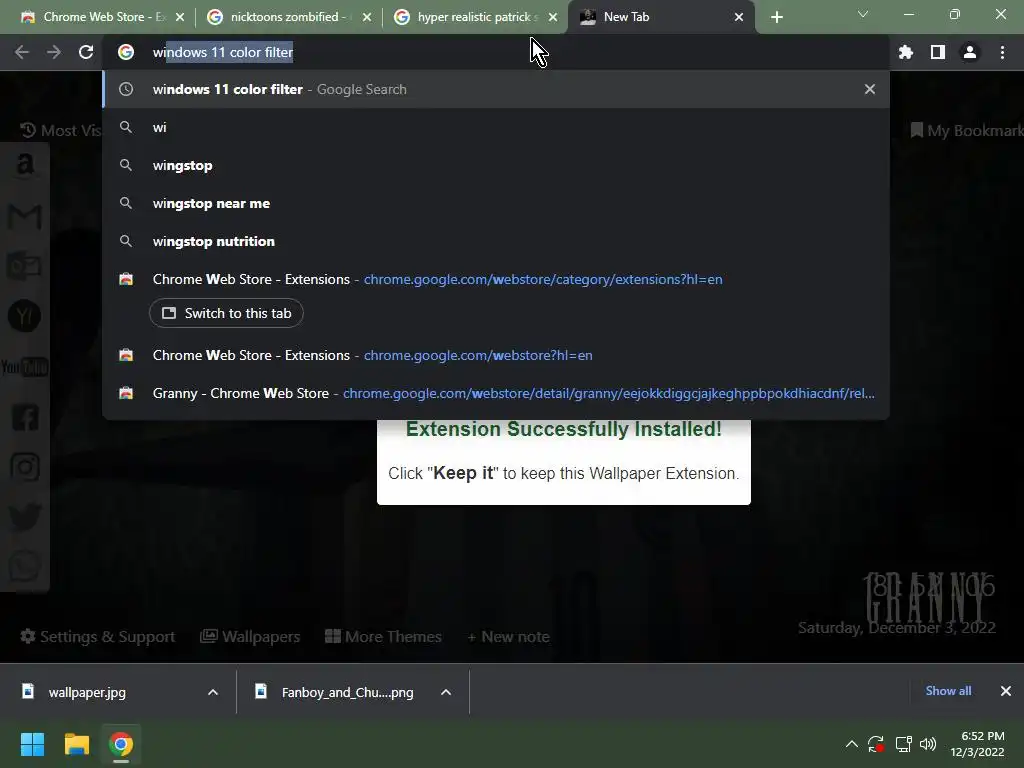The image size is (1024, 768).
Task: Open the Most Visited list
Action: (x=61, y=131)
